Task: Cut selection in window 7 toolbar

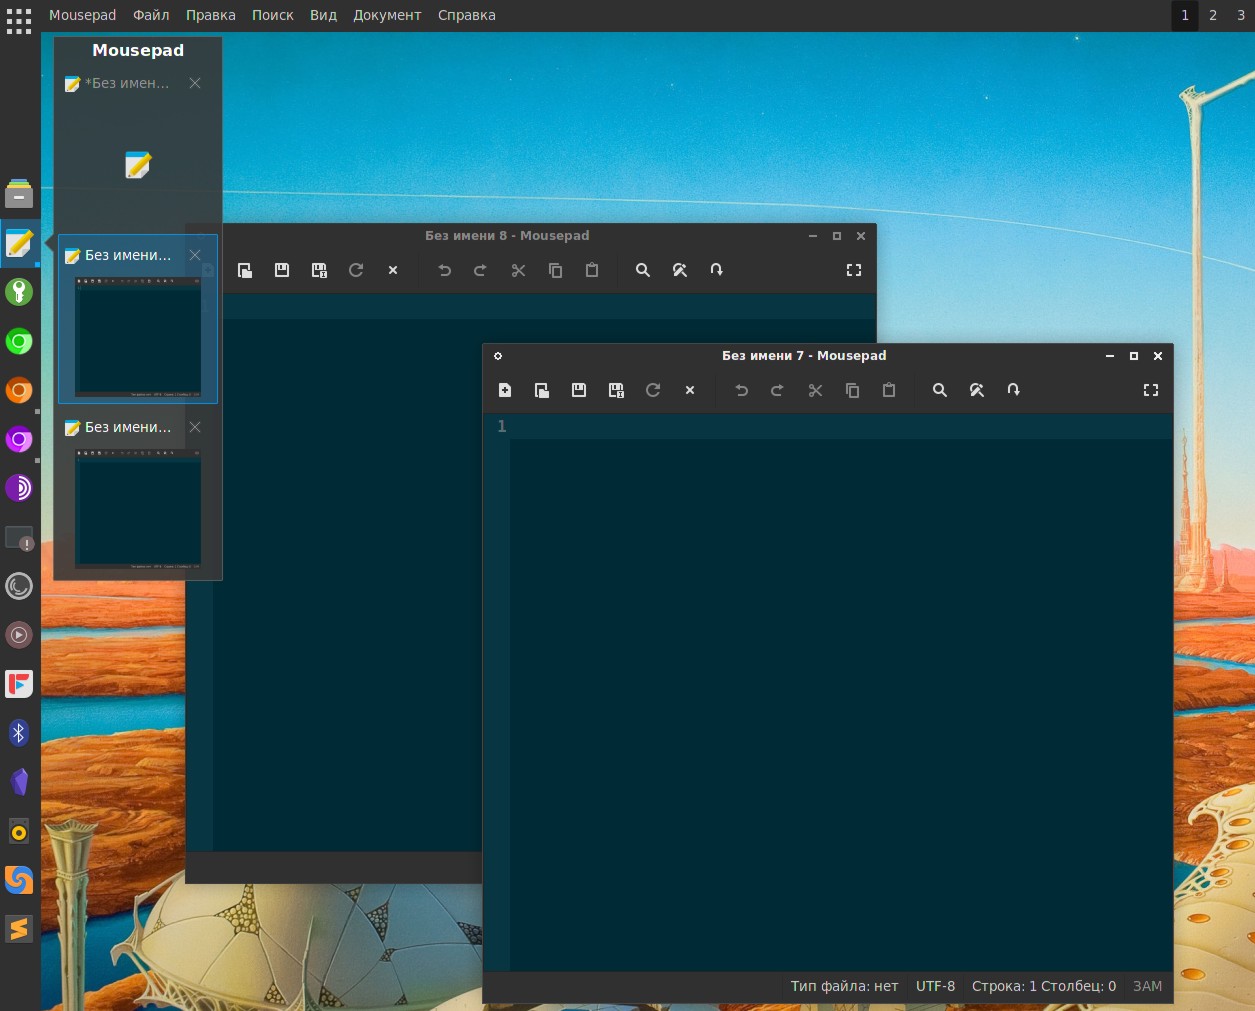Action: tap(815, 390)
